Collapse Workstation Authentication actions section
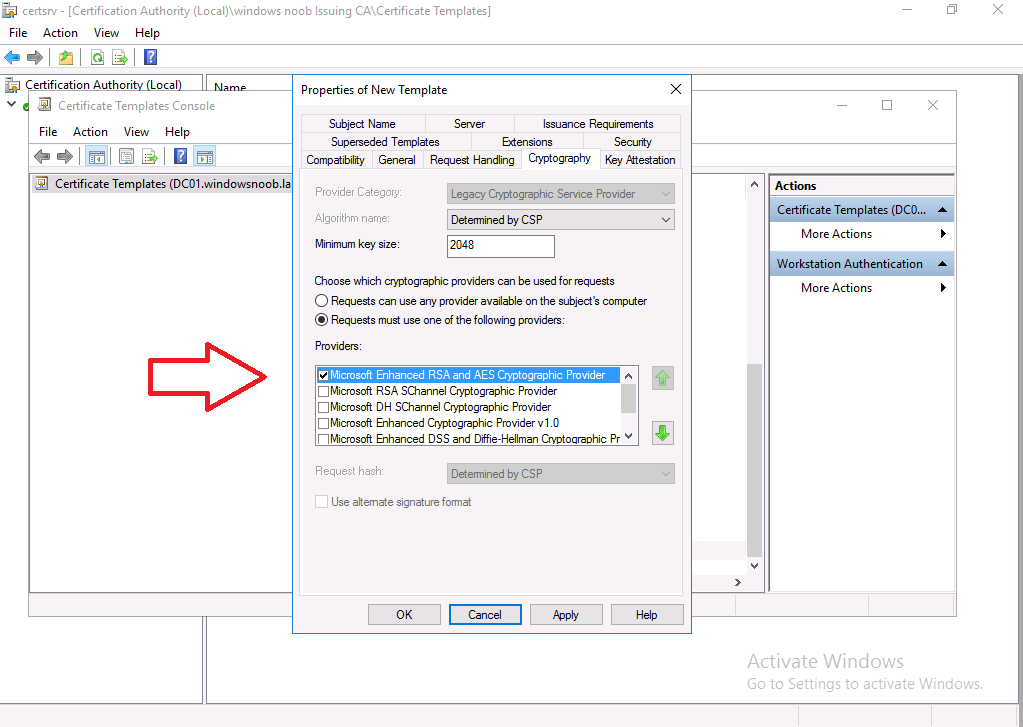The height and width of the screenshot is (727, 1023). pos(942,264)
